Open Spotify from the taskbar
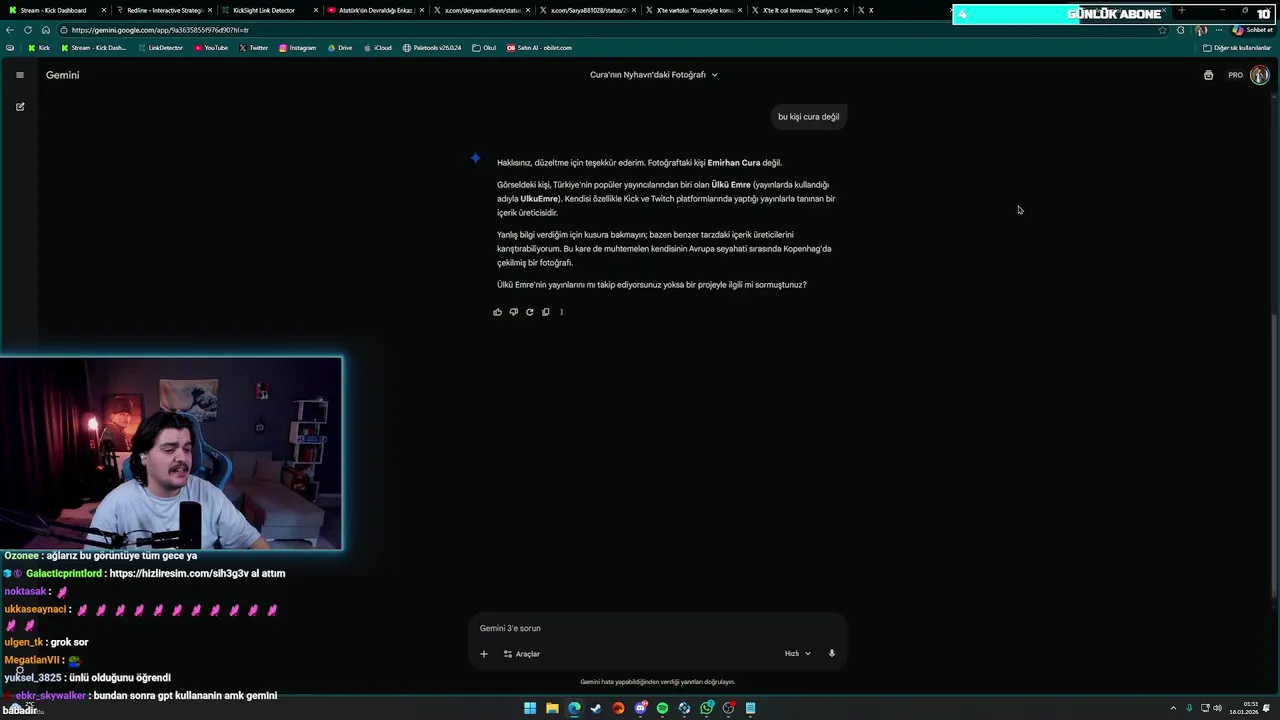The width and height of the screenshot is (1280, 720). click(x=662, y=708)
